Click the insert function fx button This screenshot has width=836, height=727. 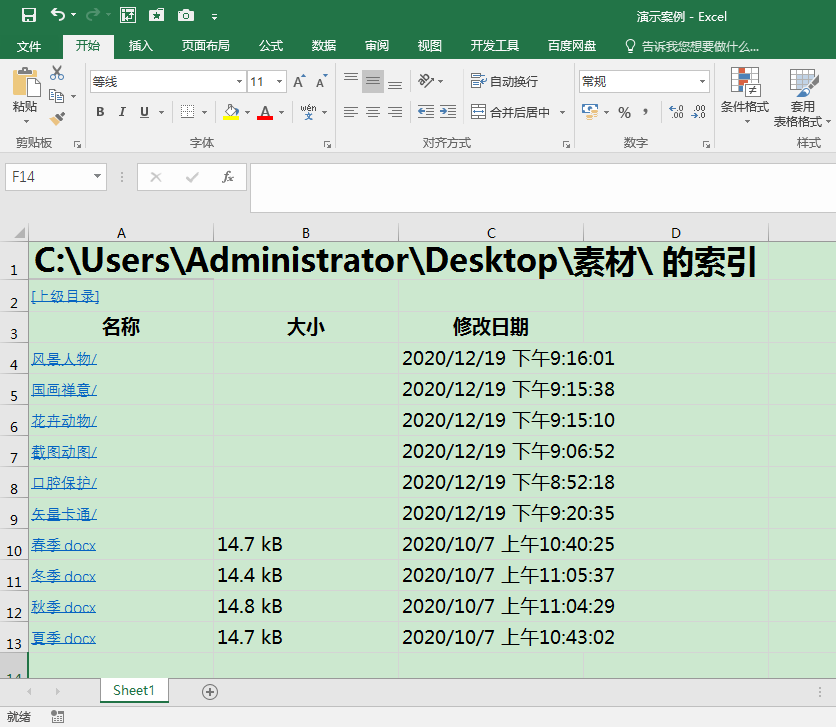pyautogui.click(x=228, y=176)
